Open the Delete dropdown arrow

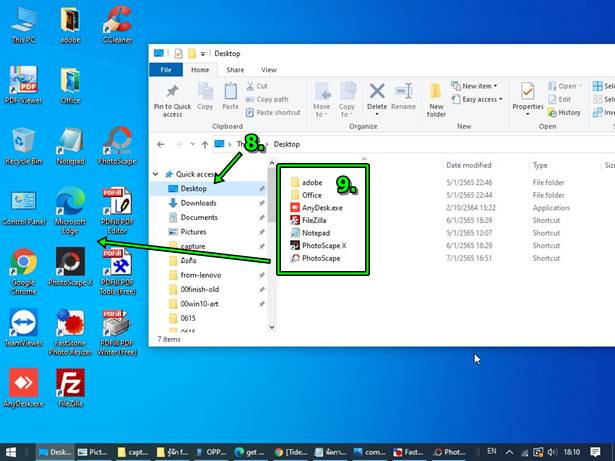click(377, 114)
